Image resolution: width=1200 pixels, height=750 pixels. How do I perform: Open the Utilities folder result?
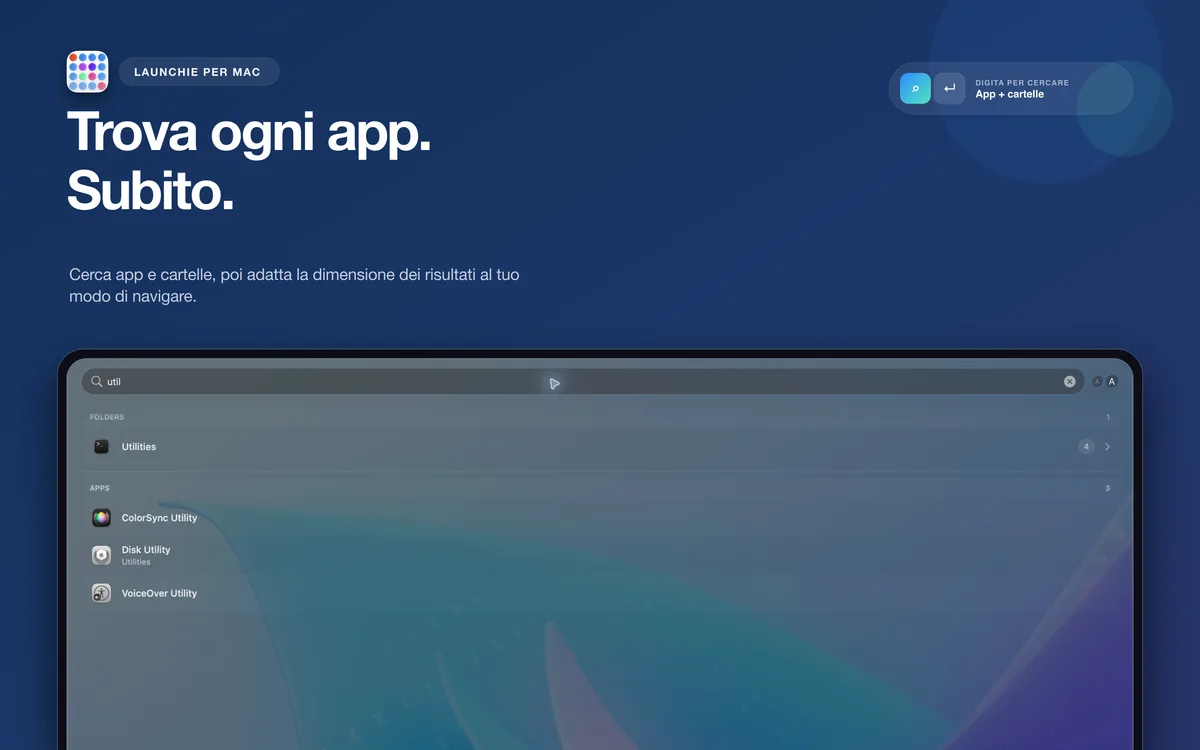click(x=600, y=447)
